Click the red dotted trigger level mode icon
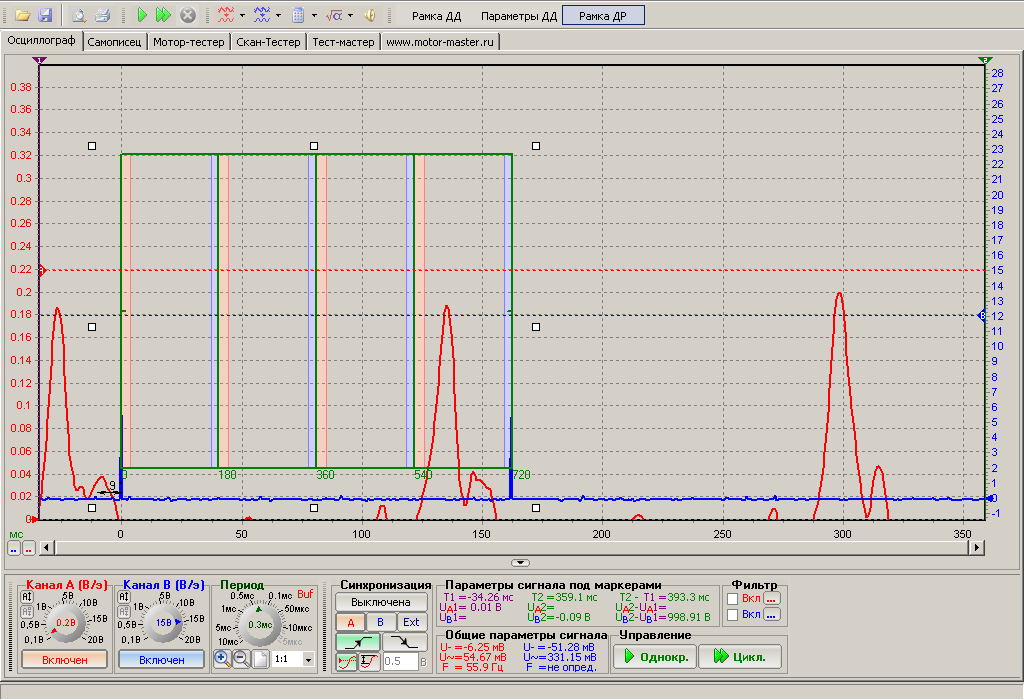The width and height of the screenshot is (1024, 700). coord(347,661)
